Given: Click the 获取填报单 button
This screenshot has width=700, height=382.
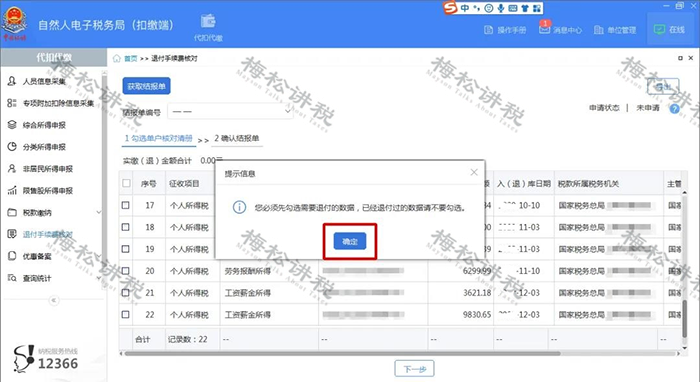Looking at the screenshot, I should pyautogui.click(x=146, y=86).
